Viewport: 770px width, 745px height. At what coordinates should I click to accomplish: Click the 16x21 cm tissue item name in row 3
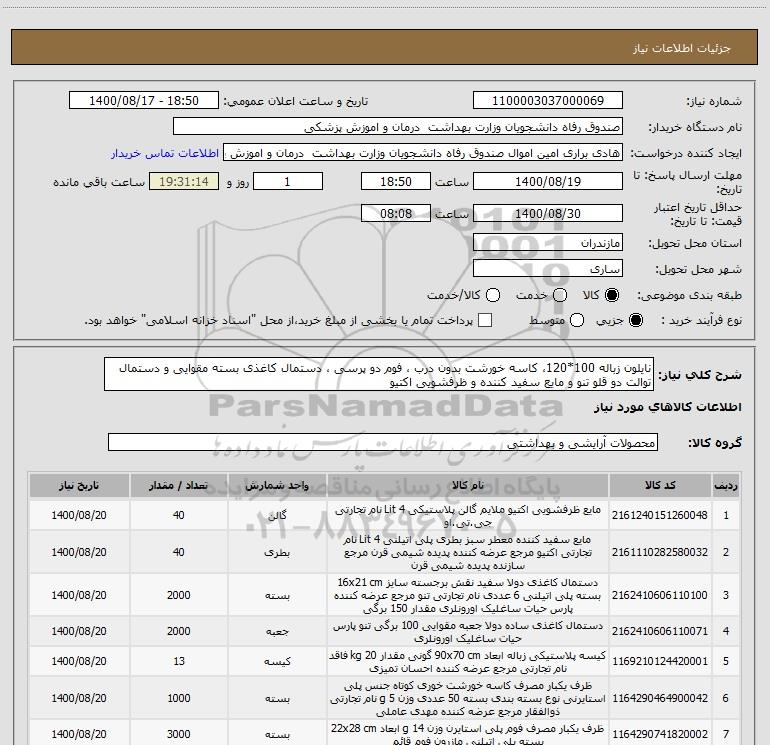pyautogui.click(x=468, y=595)
